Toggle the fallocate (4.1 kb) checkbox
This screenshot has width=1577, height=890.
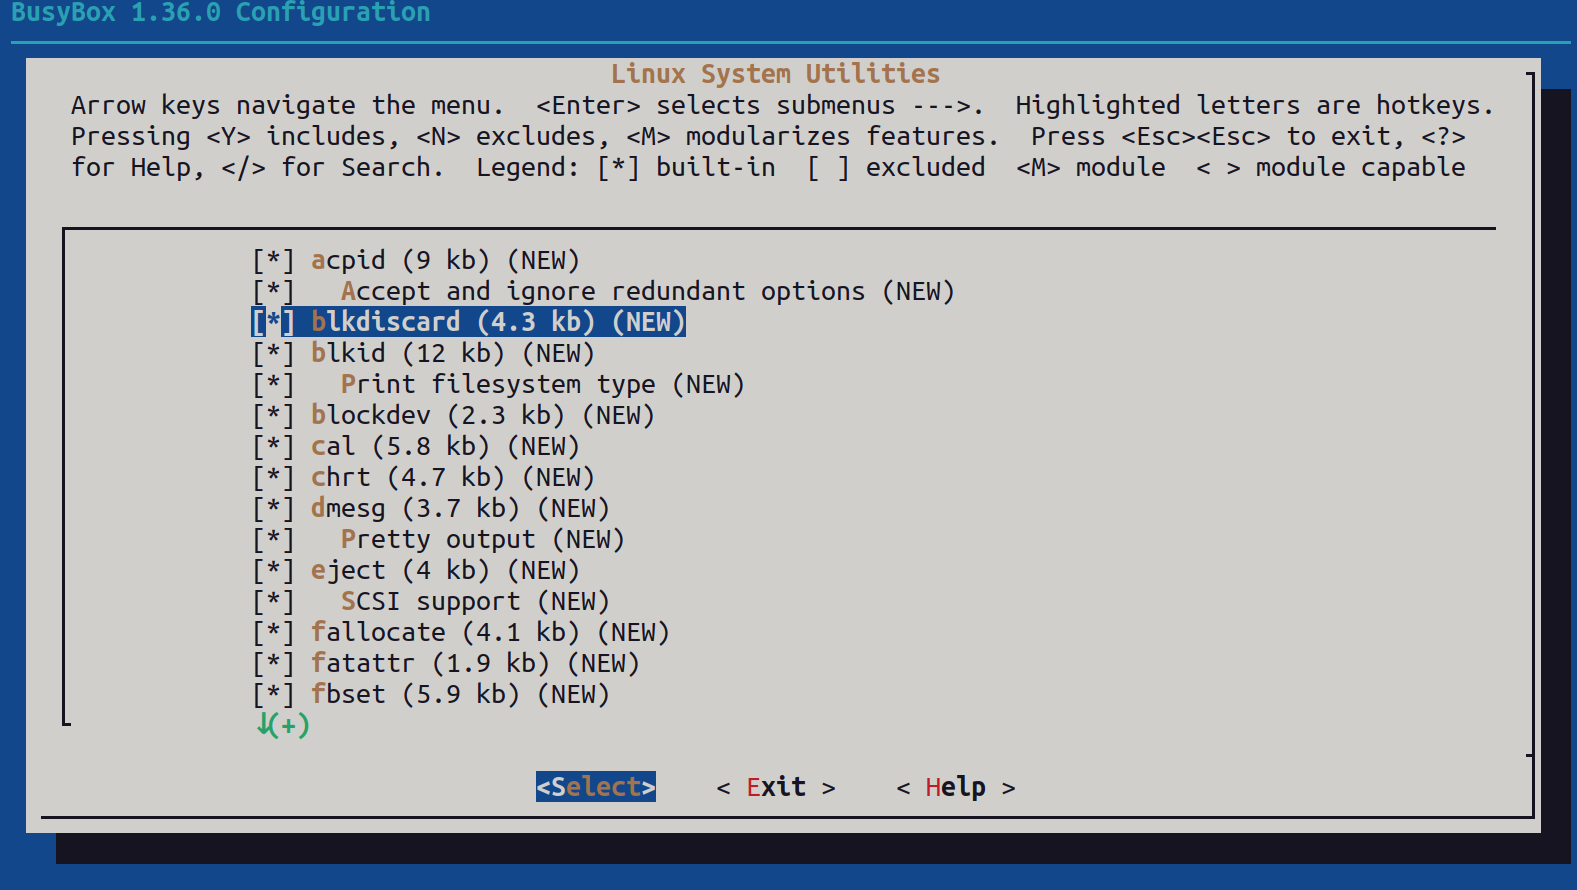[x=273, y=633]
